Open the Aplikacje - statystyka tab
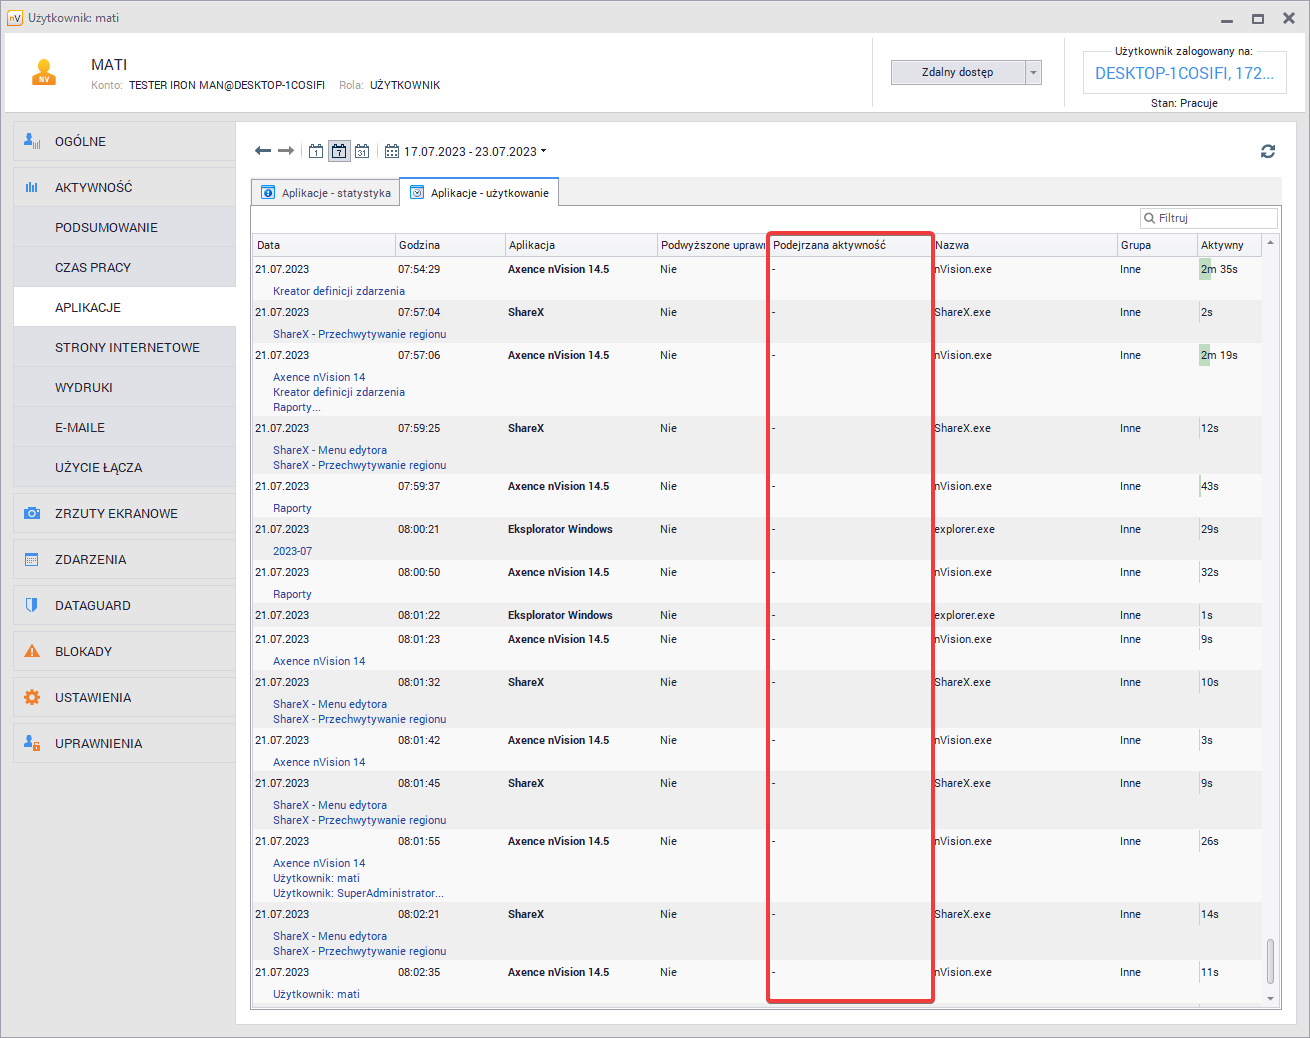The image size is (1310, 1038). point(326,193)
